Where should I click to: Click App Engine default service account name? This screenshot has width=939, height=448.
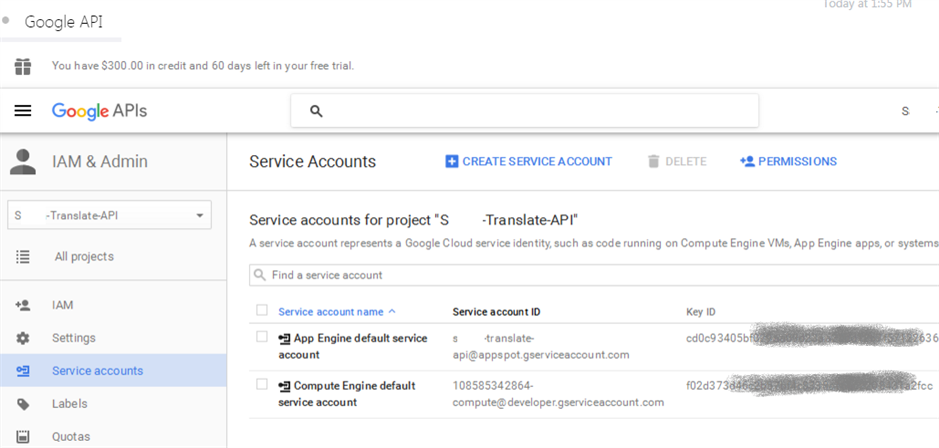pyautogui.click(x=353, y=347)
